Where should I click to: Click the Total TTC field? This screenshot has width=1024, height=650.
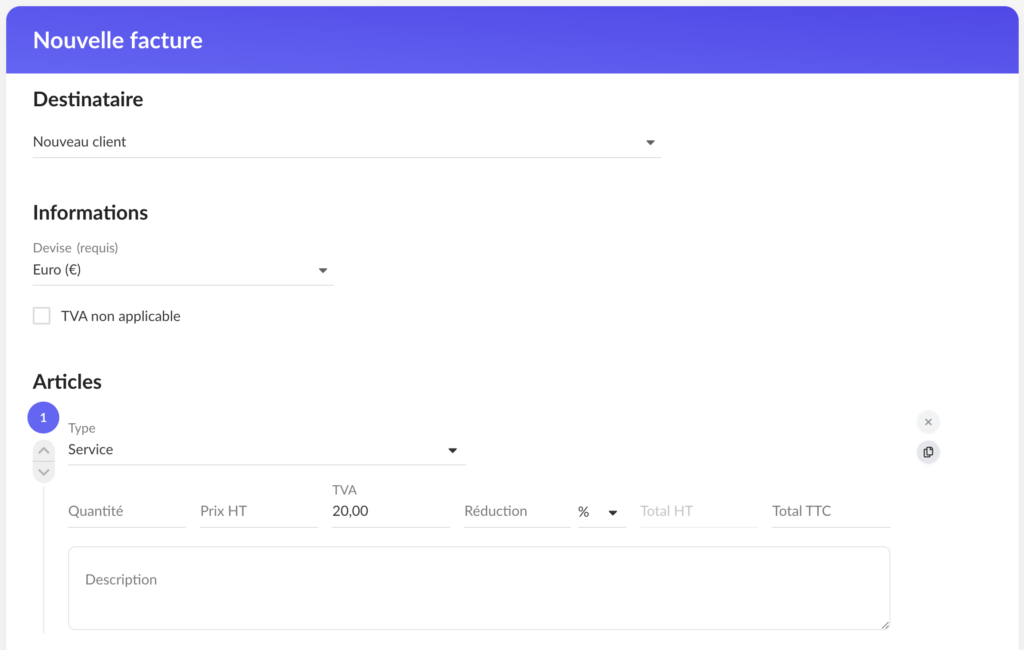coord(830,511)
